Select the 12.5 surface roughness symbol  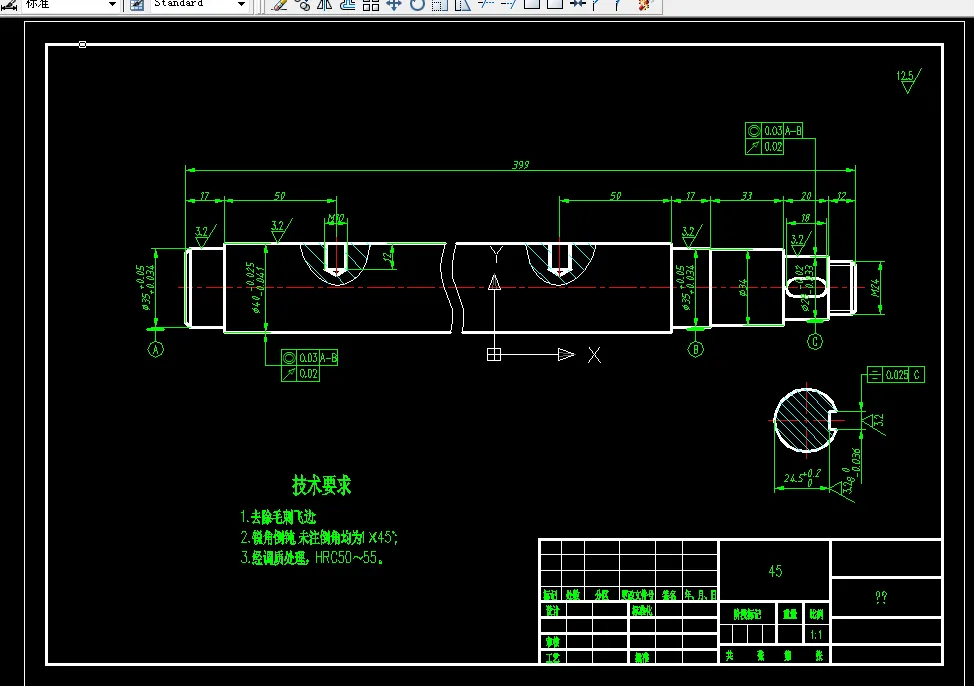[909, 81]
